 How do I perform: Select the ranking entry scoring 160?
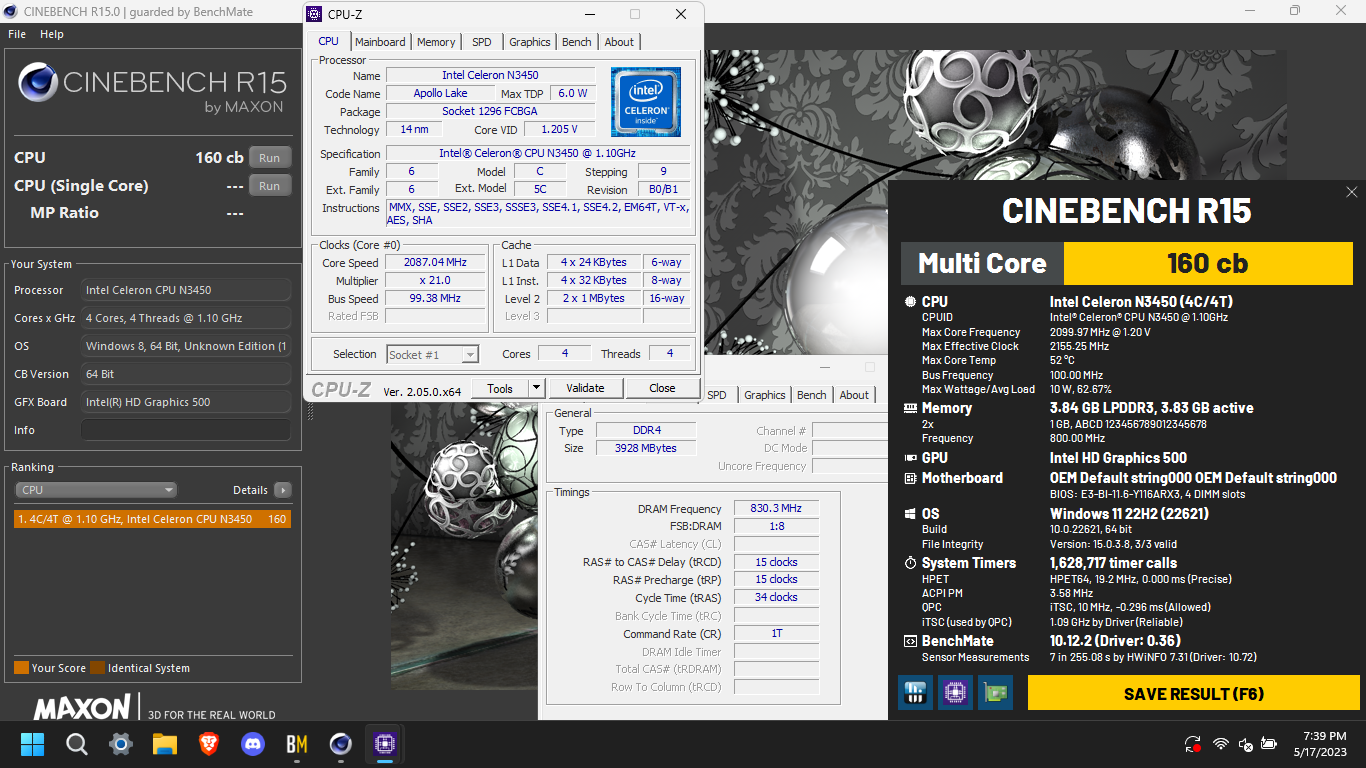tap(152, 519)
